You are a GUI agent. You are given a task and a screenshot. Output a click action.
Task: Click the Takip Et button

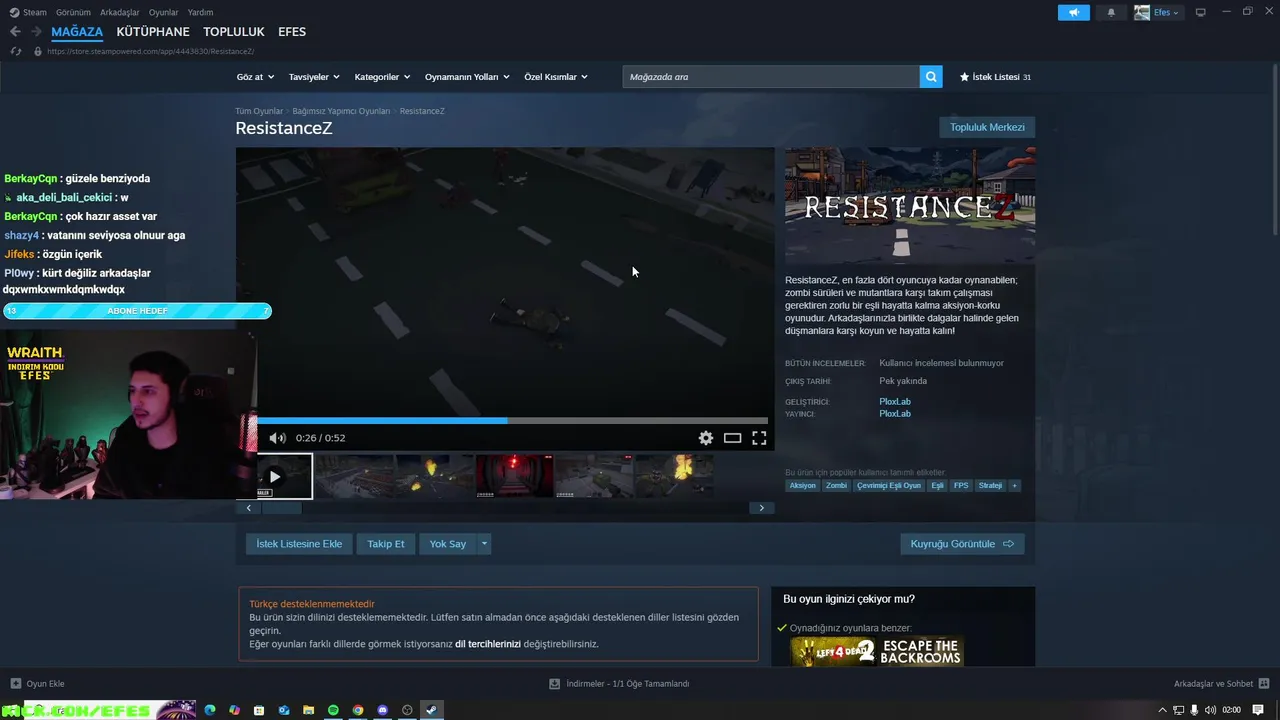pos(386,544)
